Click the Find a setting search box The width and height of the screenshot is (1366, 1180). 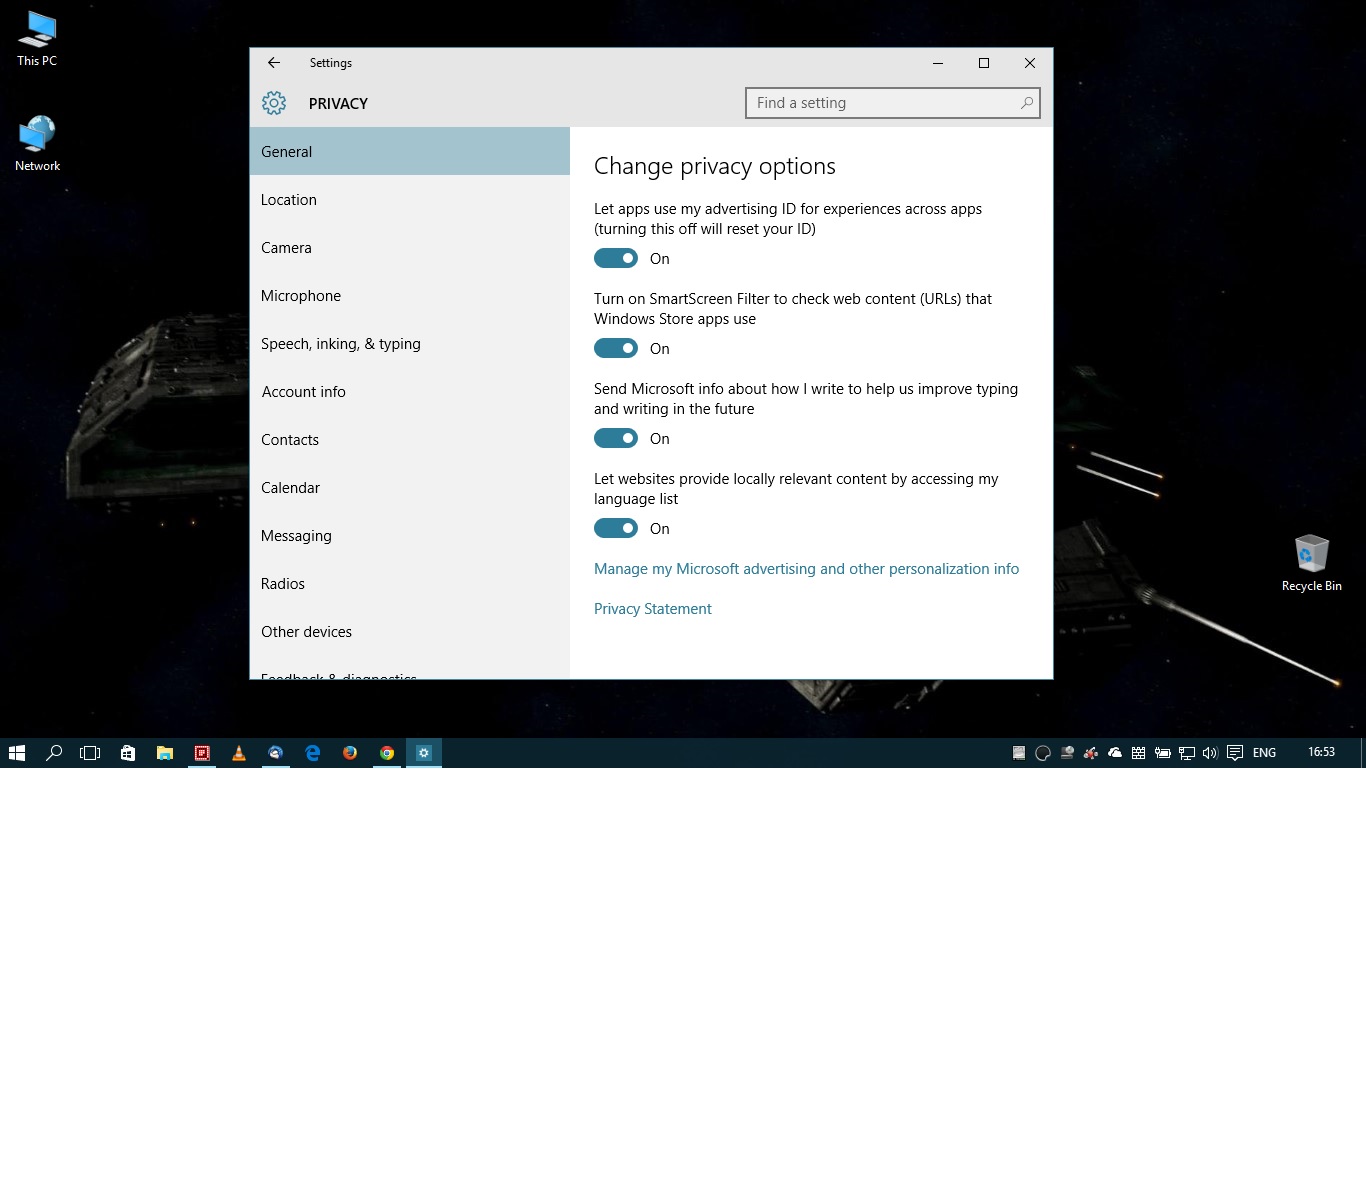(x=893, y=103)
